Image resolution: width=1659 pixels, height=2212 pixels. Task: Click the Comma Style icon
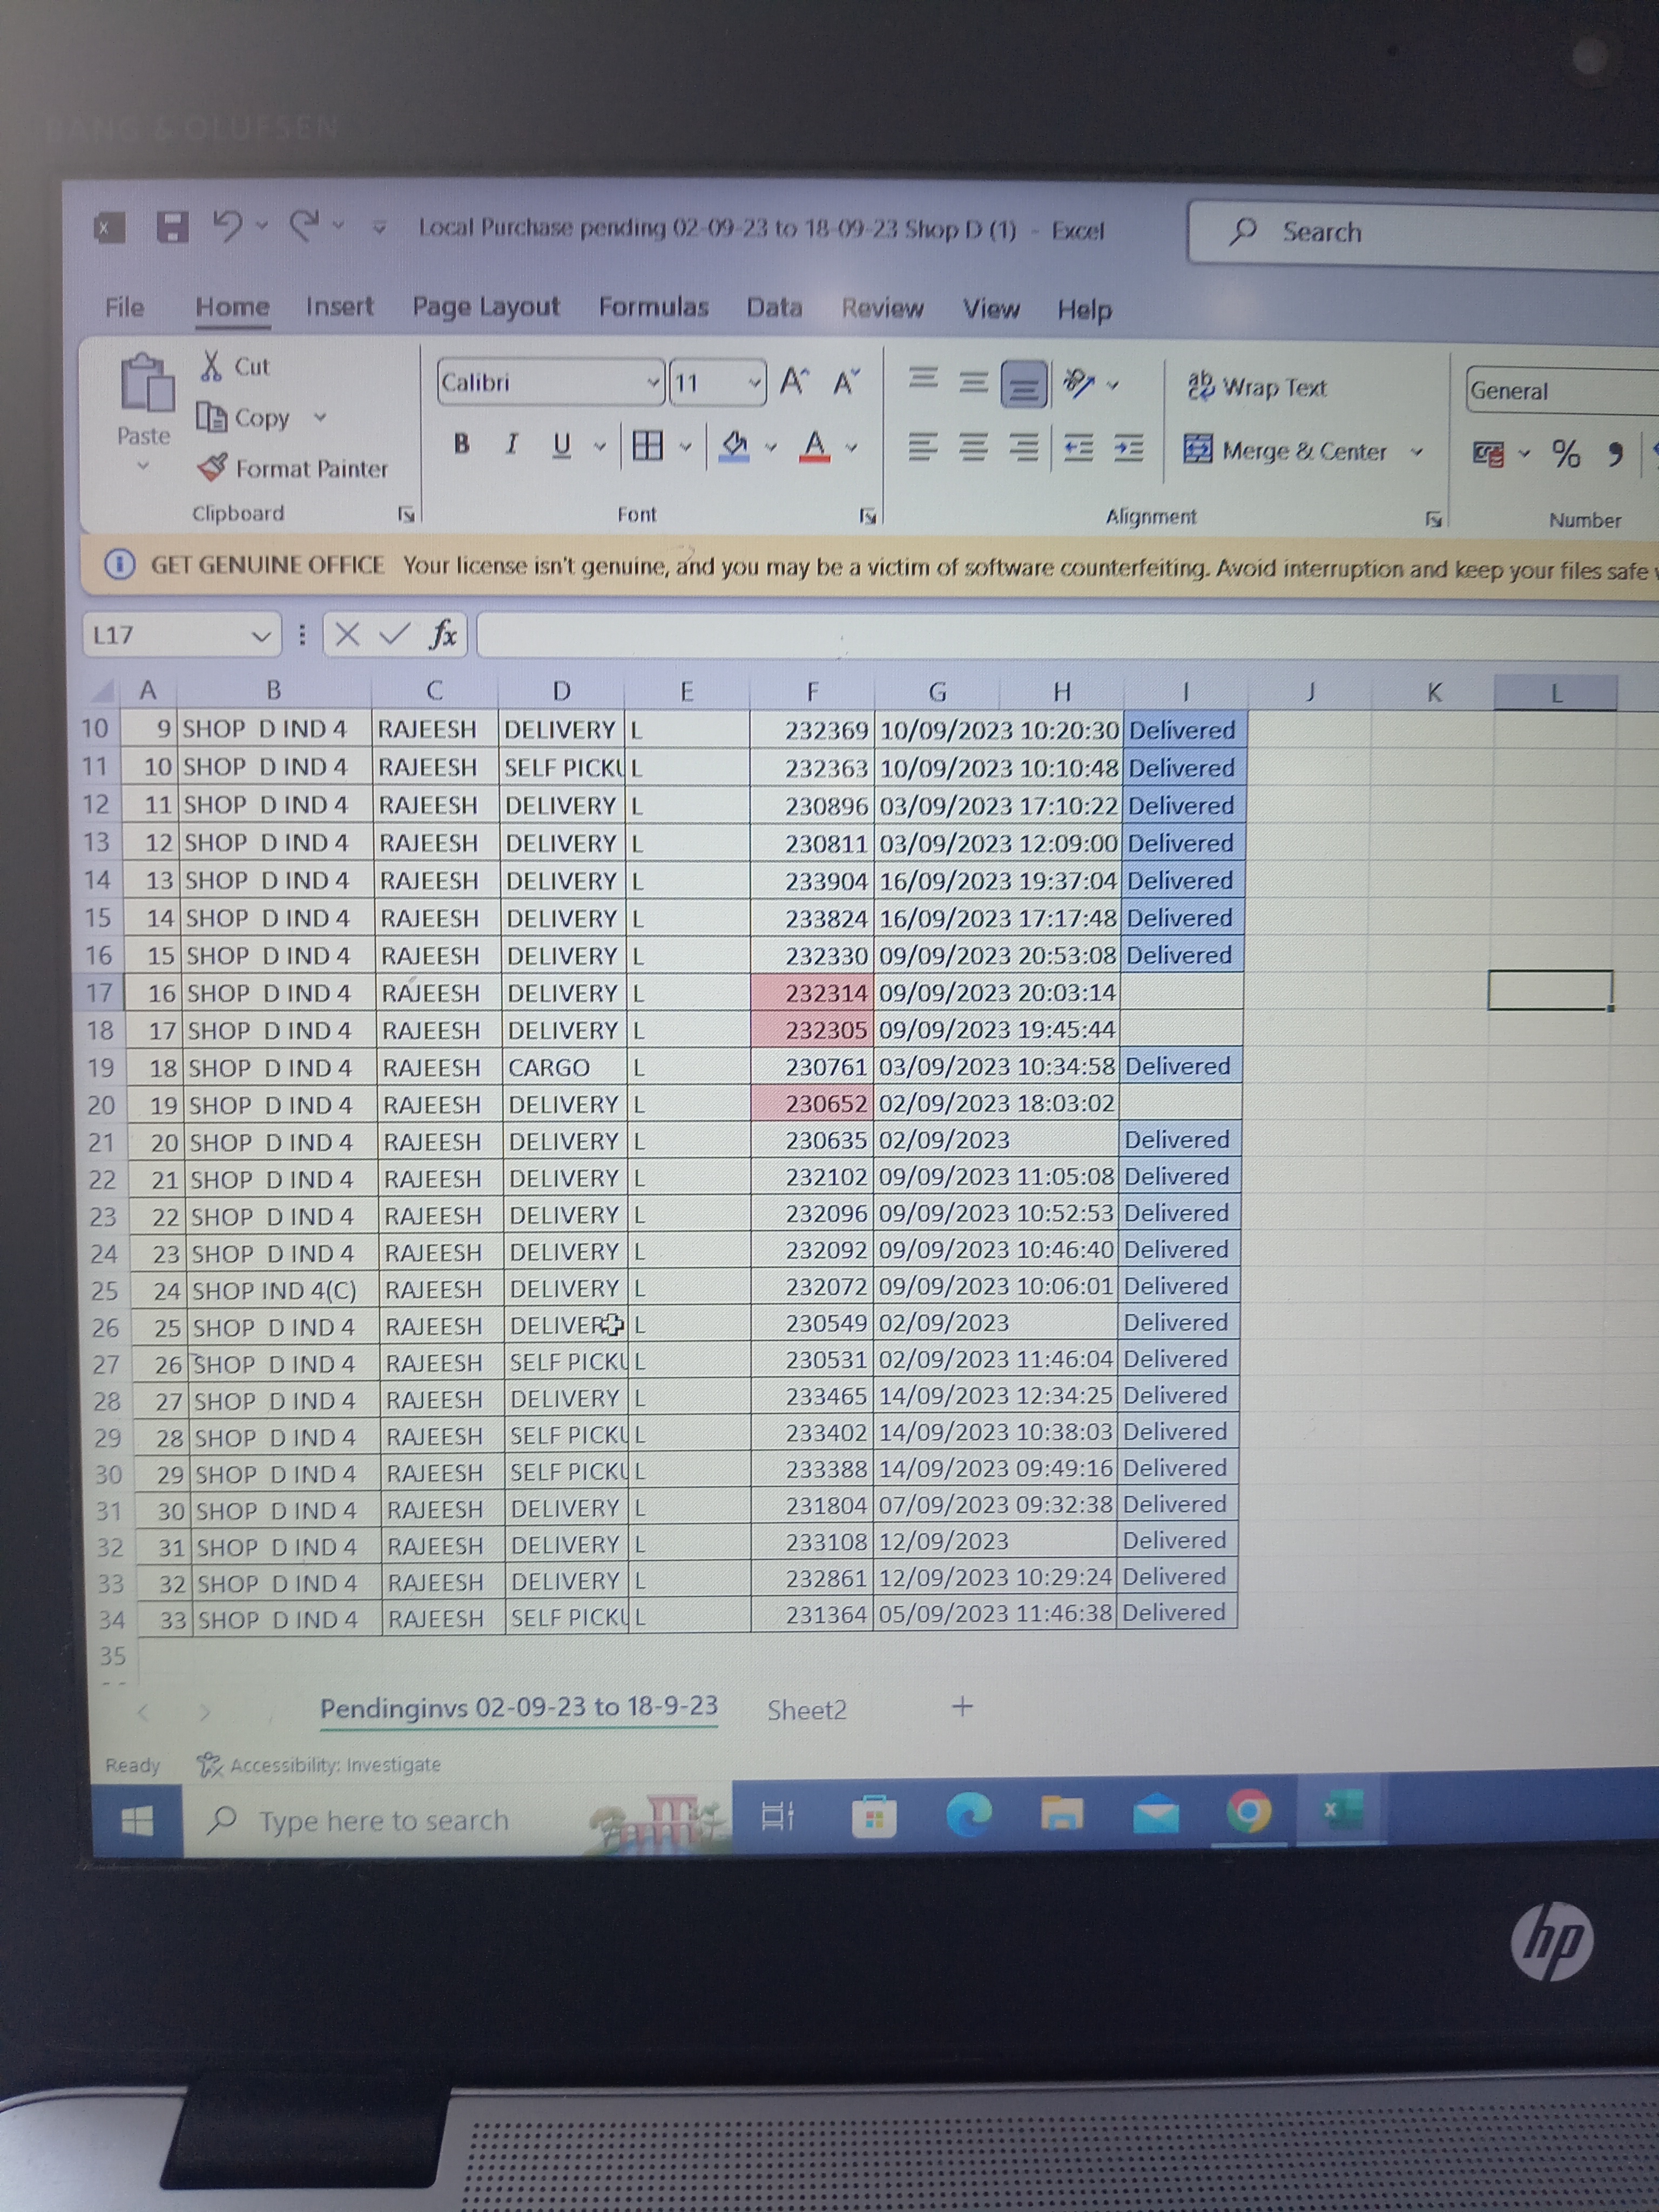pyautogui.click(x=1615, y=455)
